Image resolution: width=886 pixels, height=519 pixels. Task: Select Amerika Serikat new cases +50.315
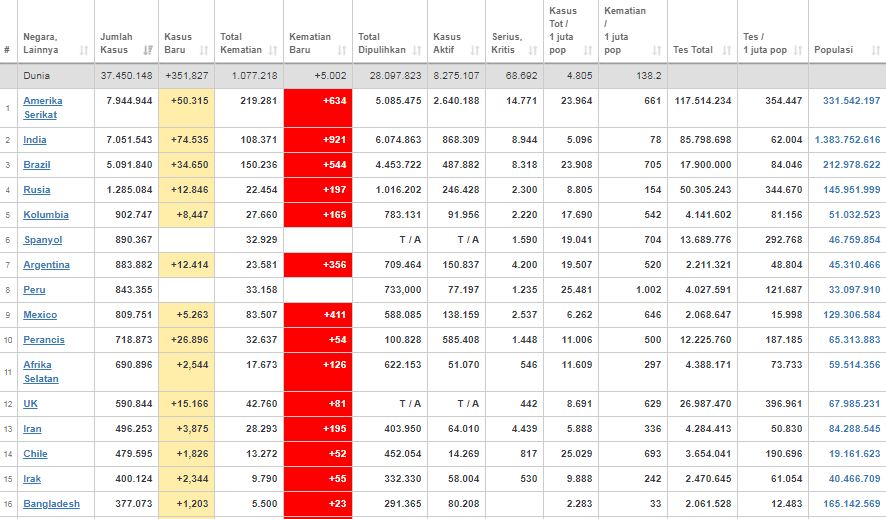click(189, 101)
